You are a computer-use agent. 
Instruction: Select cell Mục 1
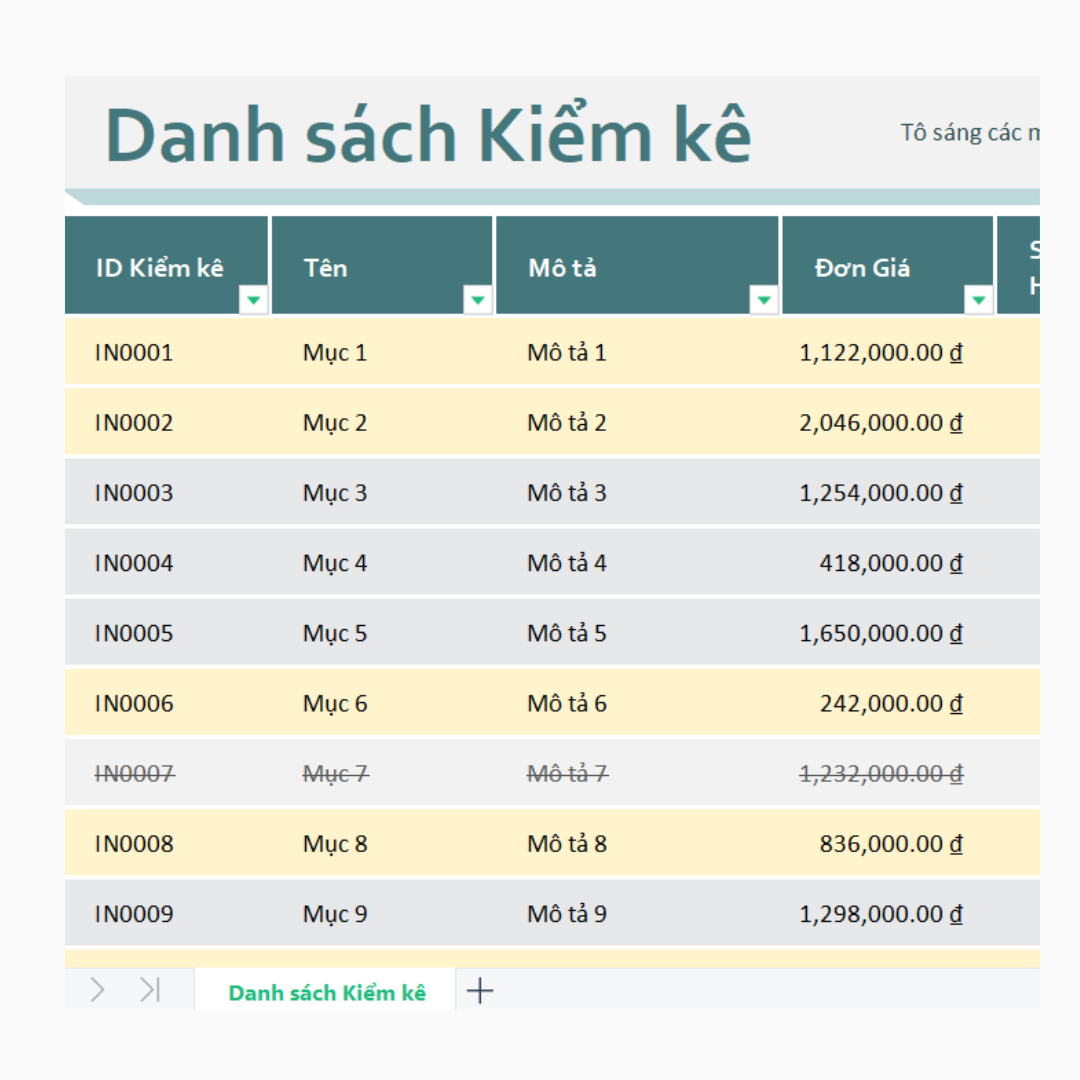(382, 352)
